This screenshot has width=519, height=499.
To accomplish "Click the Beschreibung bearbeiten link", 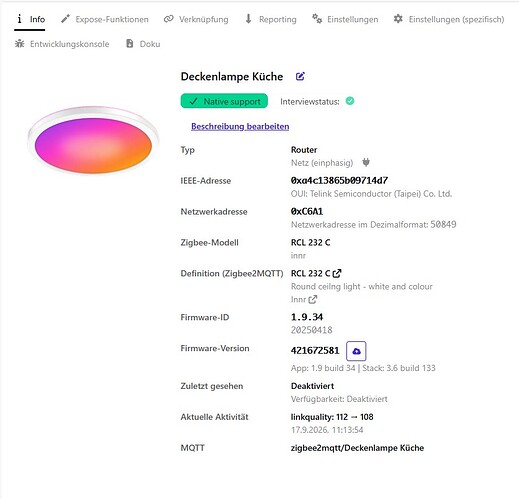I will click(240, 126).
